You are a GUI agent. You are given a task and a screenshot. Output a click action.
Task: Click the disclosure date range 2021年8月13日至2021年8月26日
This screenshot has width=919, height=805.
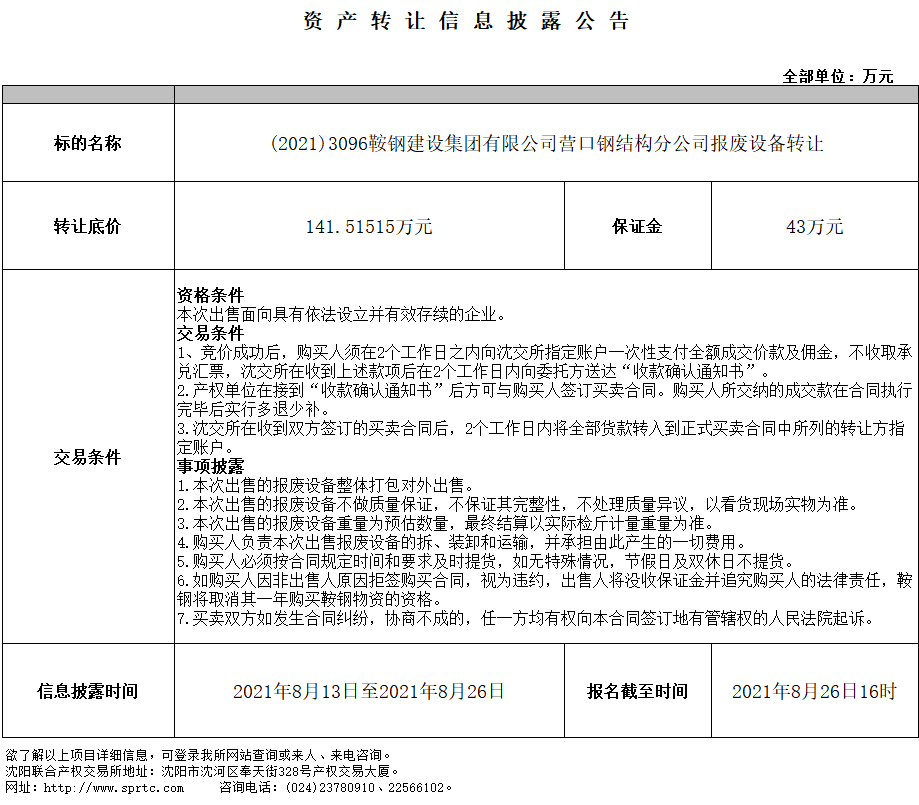coord(369,691)
